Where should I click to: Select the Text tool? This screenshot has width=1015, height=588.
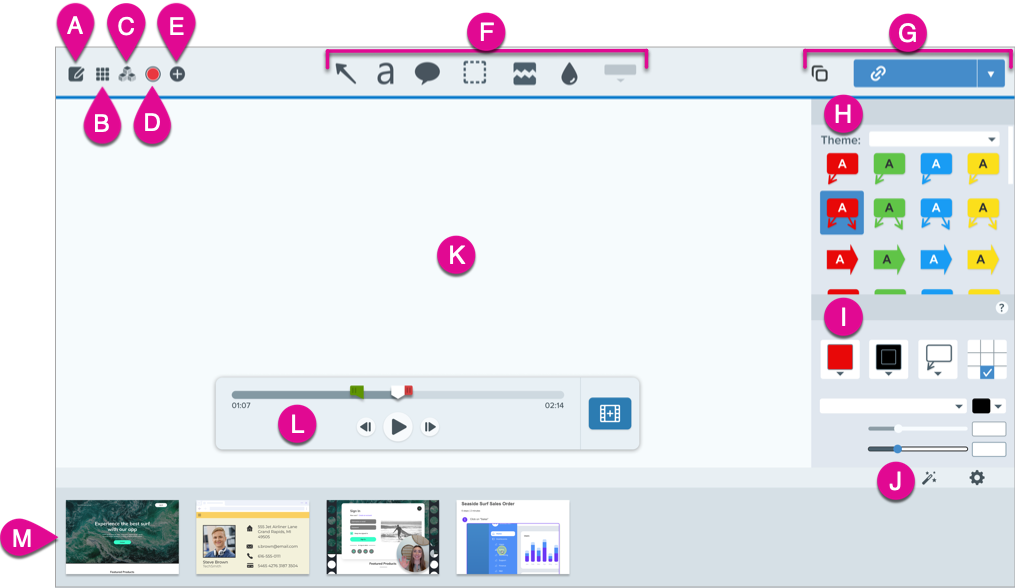point(385,72)
